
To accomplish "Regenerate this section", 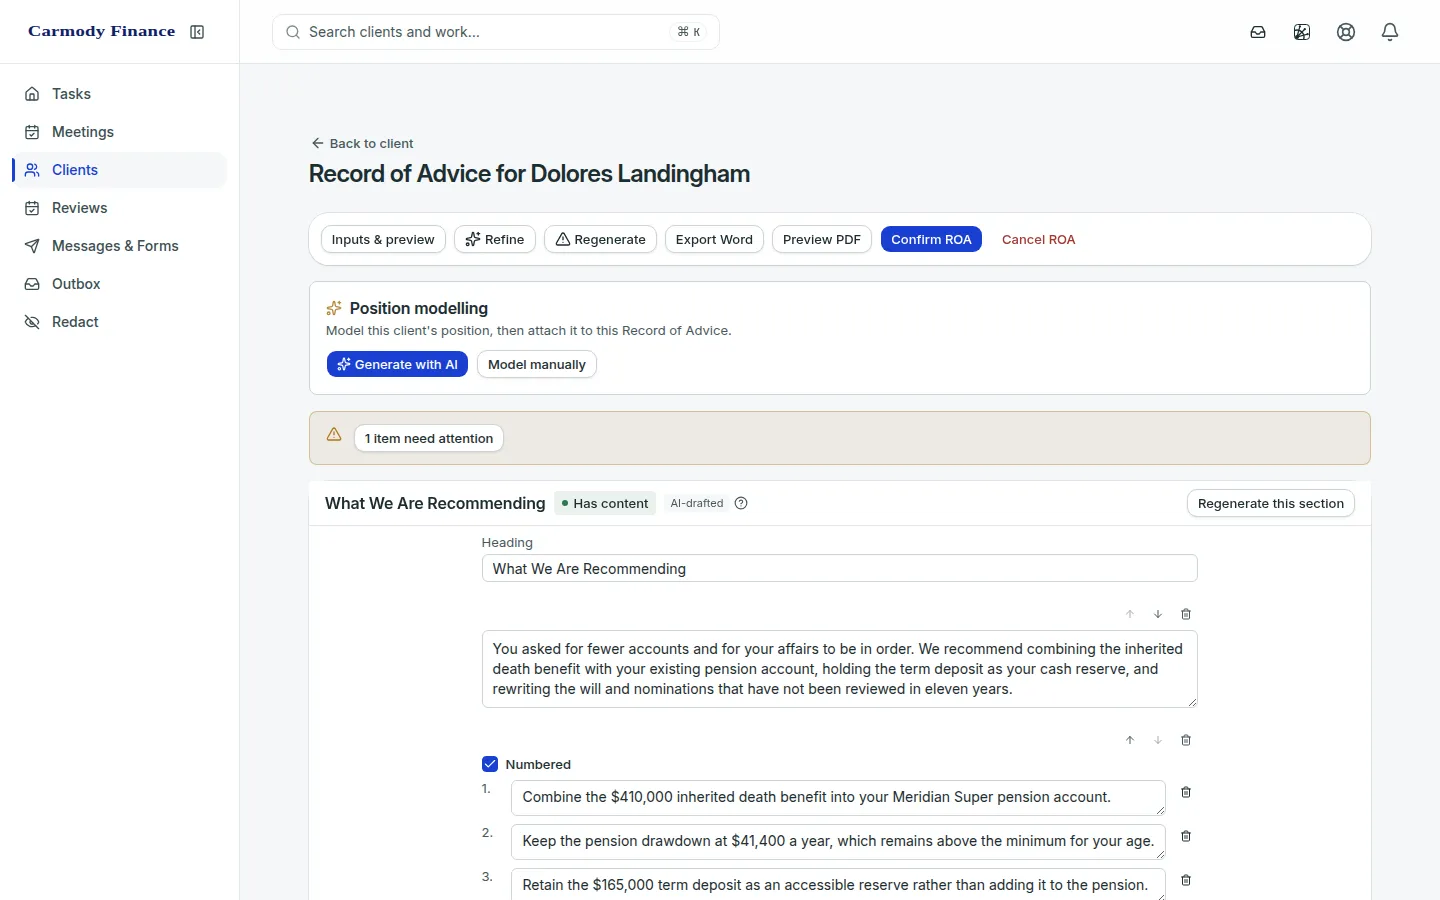I will tap(1270, 503).
